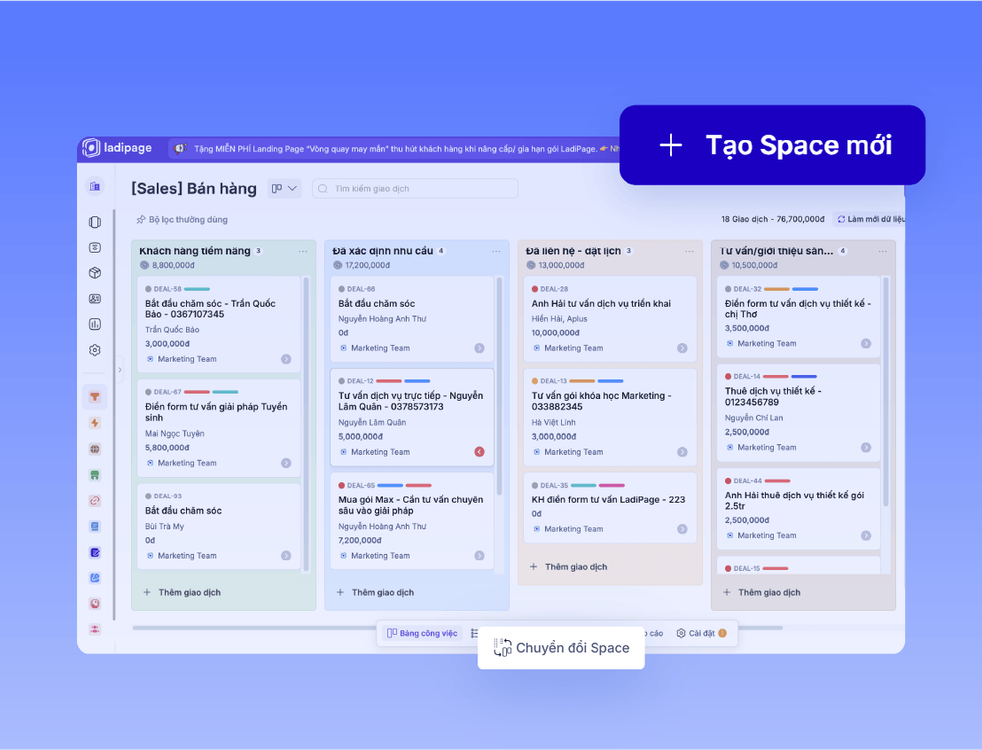Click the Tìm kiếm giao dịch search field
Viewport: 982px width, 750px height.
click(x=415, y=188)
